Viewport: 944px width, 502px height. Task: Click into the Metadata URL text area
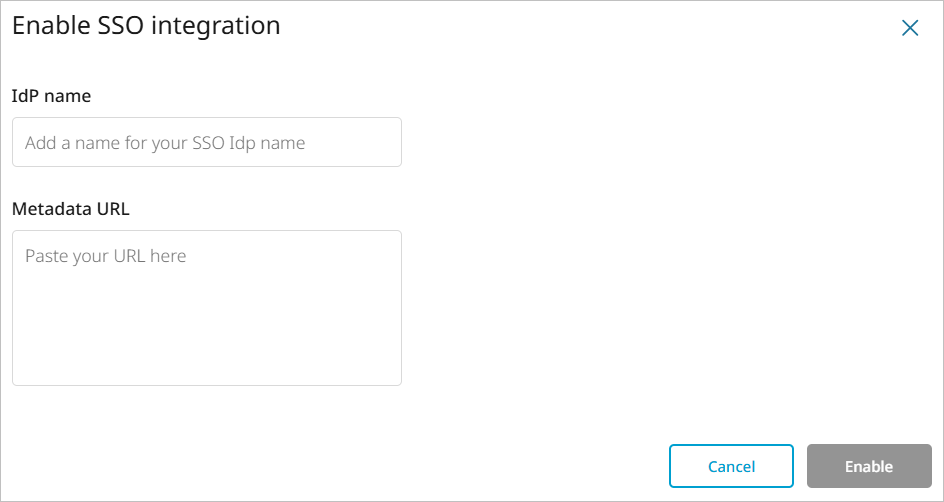coord(206,308)
